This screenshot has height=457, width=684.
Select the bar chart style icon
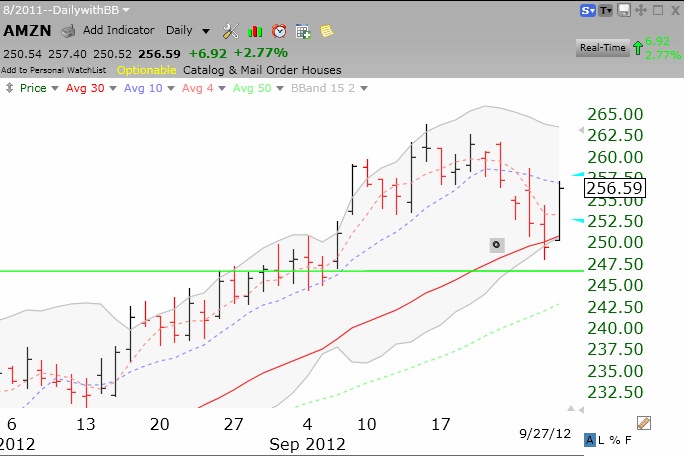255,31
